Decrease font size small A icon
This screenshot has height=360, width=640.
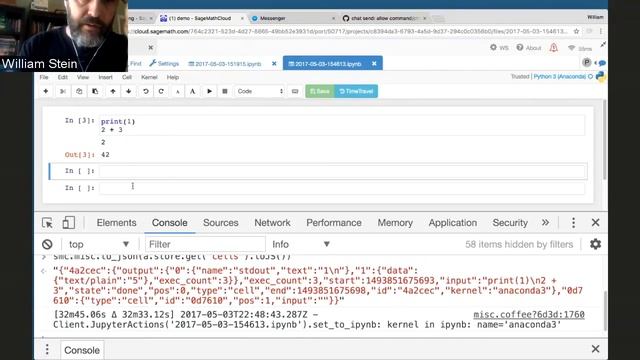tap(178, 91)
